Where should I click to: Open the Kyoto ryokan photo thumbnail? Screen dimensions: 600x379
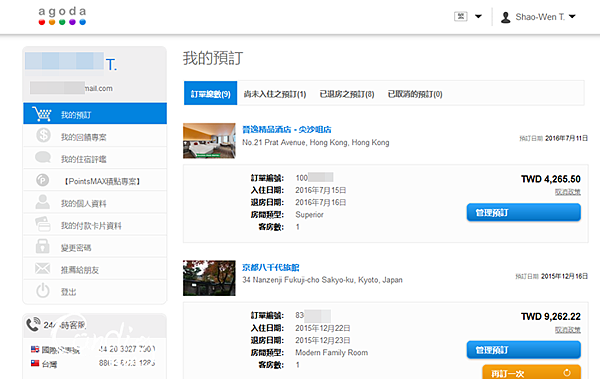coord(209,278)
